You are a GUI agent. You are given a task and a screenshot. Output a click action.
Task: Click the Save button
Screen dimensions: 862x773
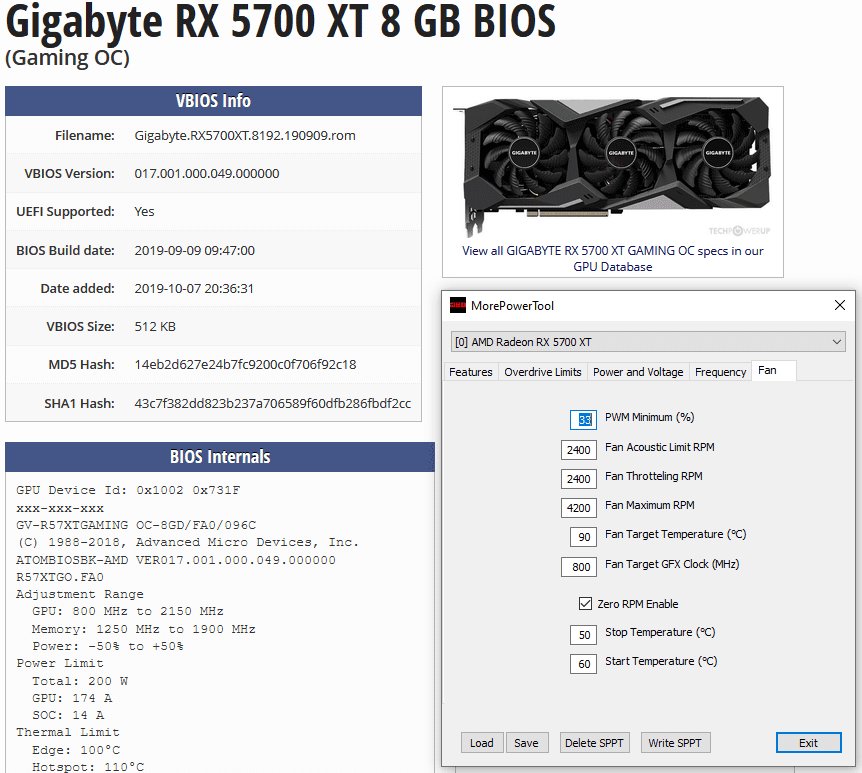(526, 743)
